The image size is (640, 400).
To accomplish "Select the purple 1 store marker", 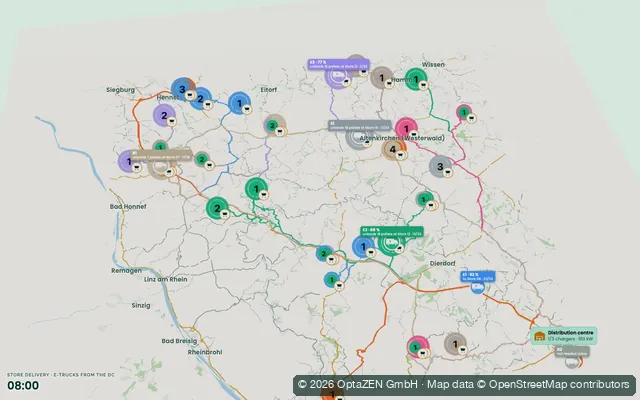I will pyautogui.click(x=129, y=162).
